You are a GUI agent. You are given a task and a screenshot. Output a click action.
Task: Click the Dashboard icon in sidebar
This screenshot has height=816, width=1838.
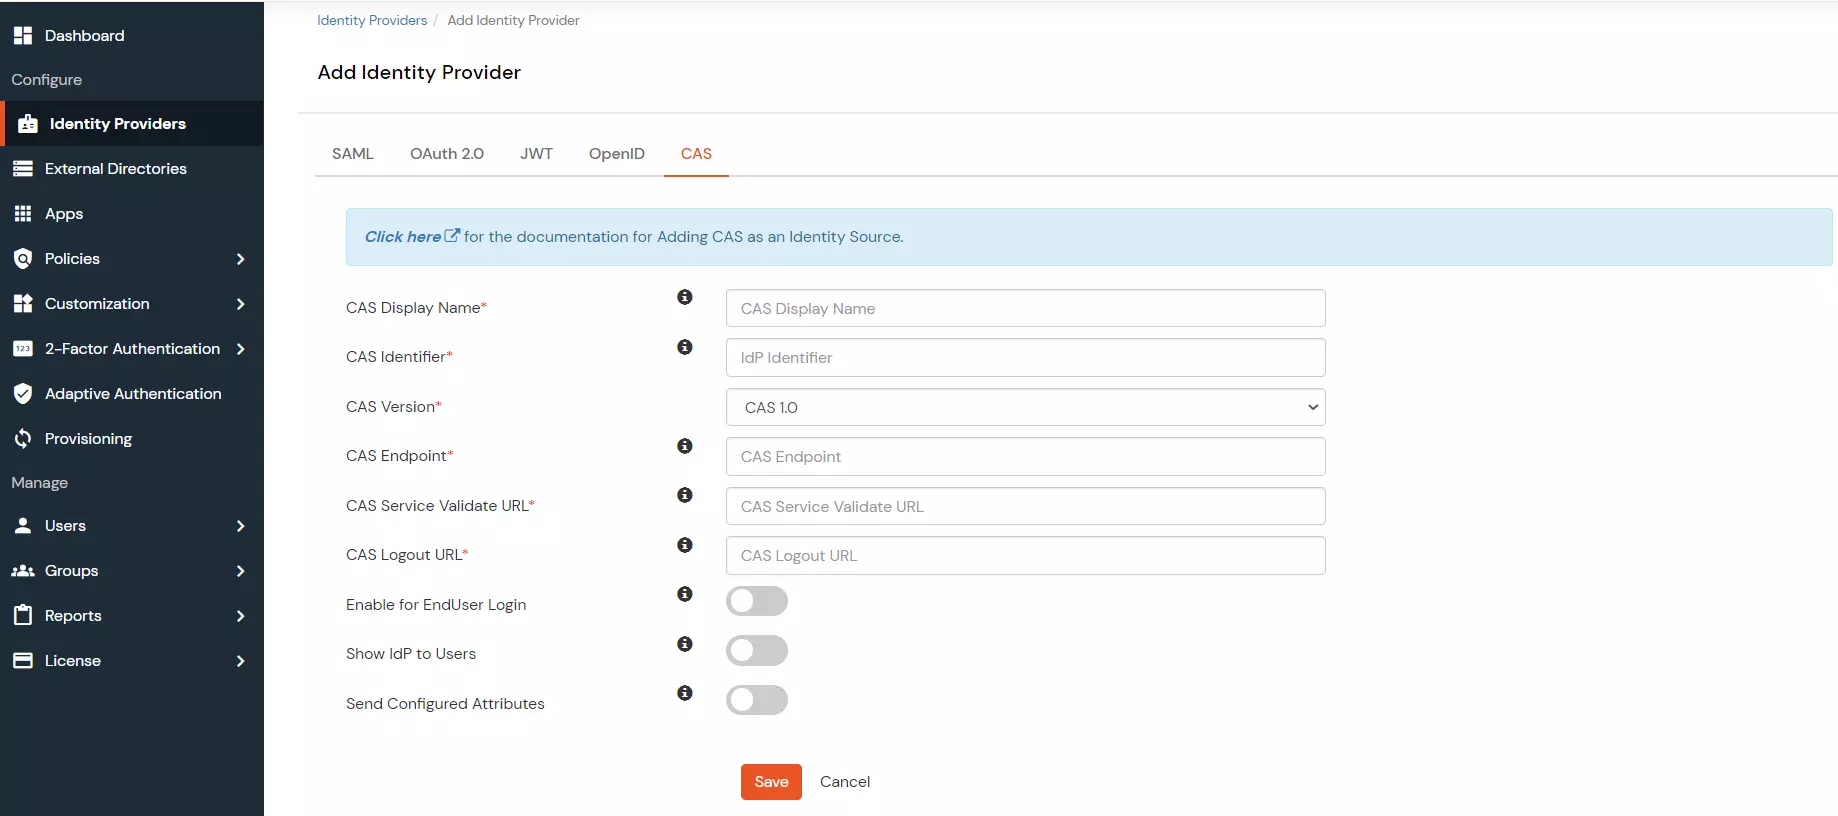tap(23, 36)
